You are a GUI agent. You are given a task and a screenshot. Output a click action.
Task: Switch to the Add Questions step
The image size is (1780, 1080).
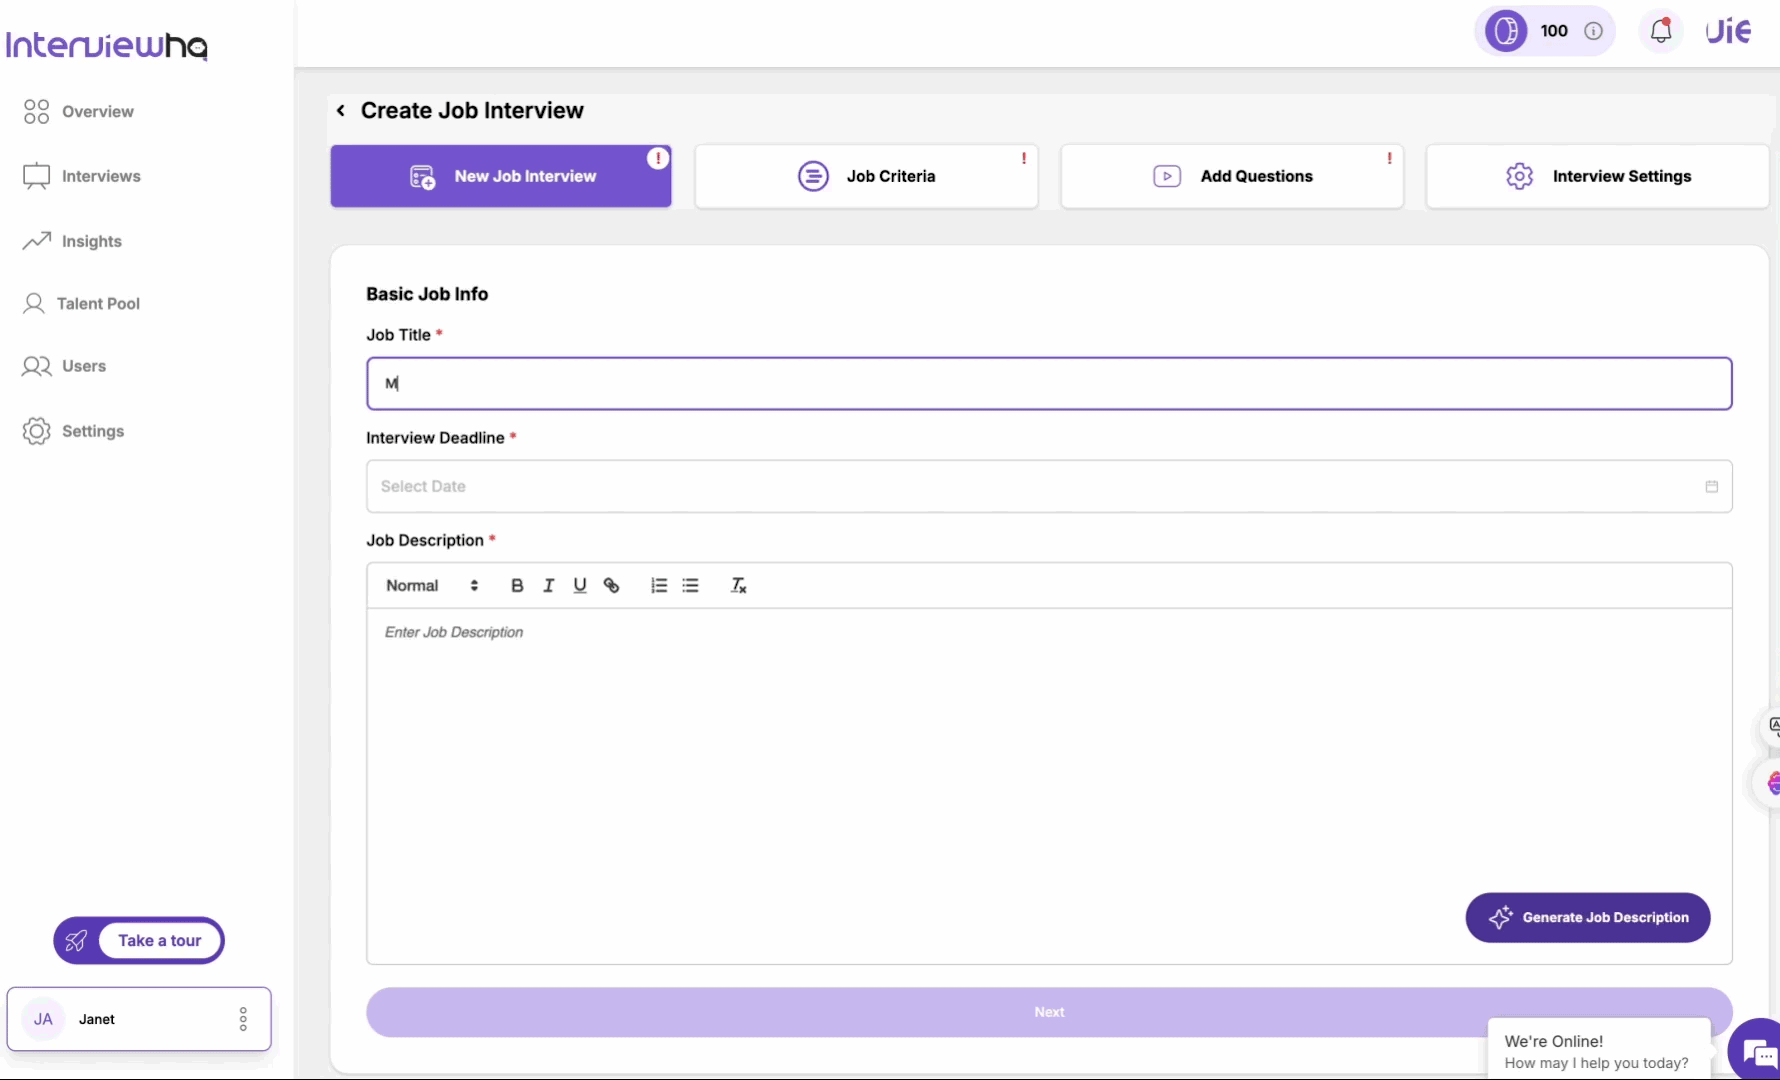pos(1232,176)
